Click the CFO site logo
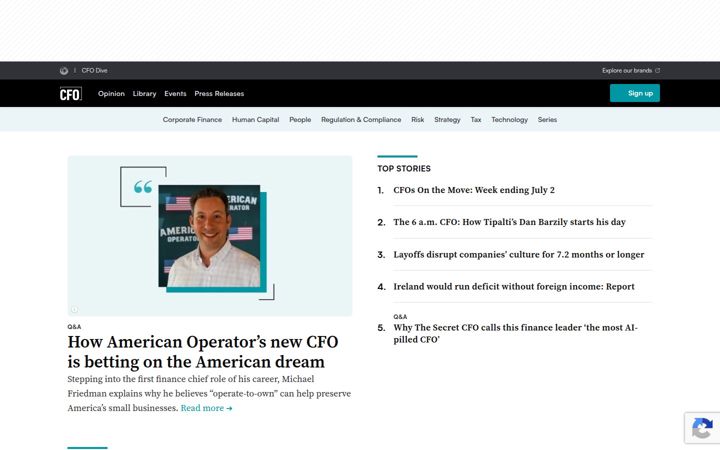Screen dimensions: 720x450 click(x=71, y=94)
